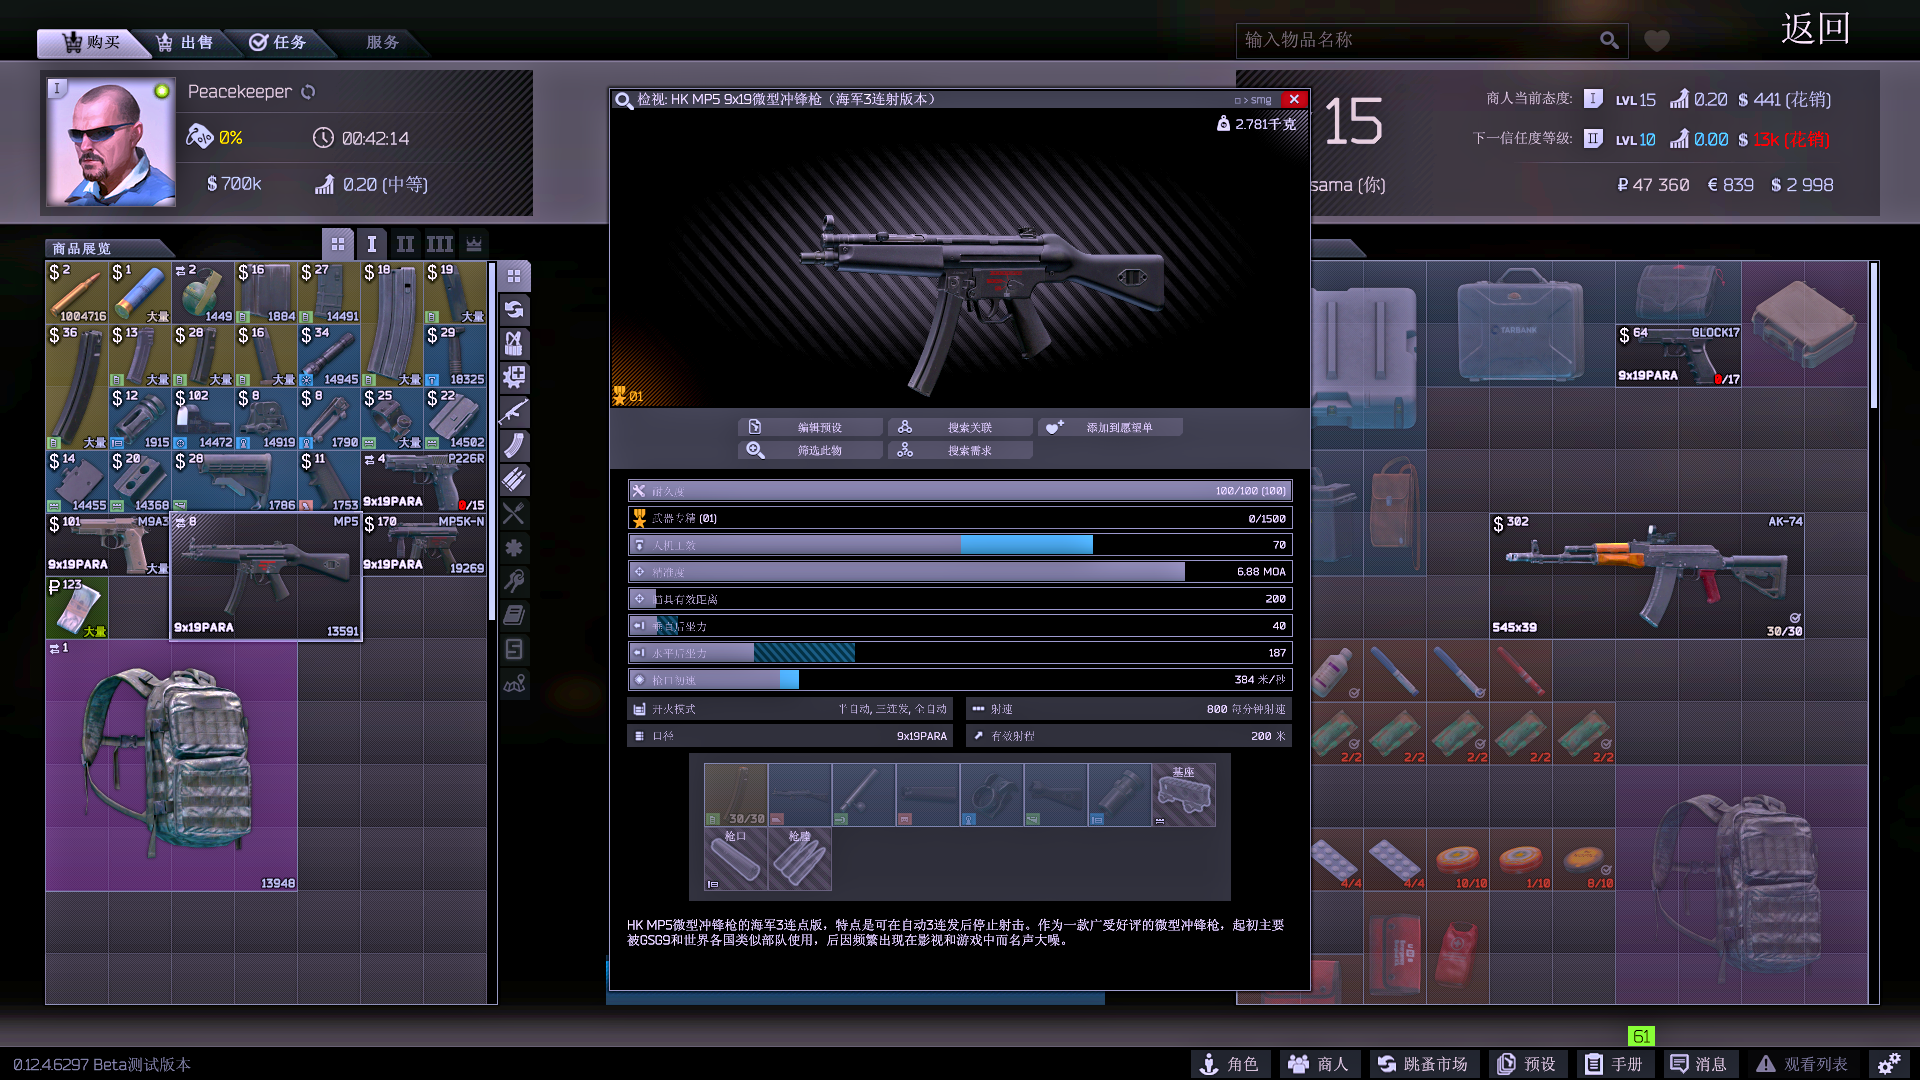Open 消息 in the bottom bar
The width and height of the screenshot is (1920, 1080).
coord(1701,1064)
